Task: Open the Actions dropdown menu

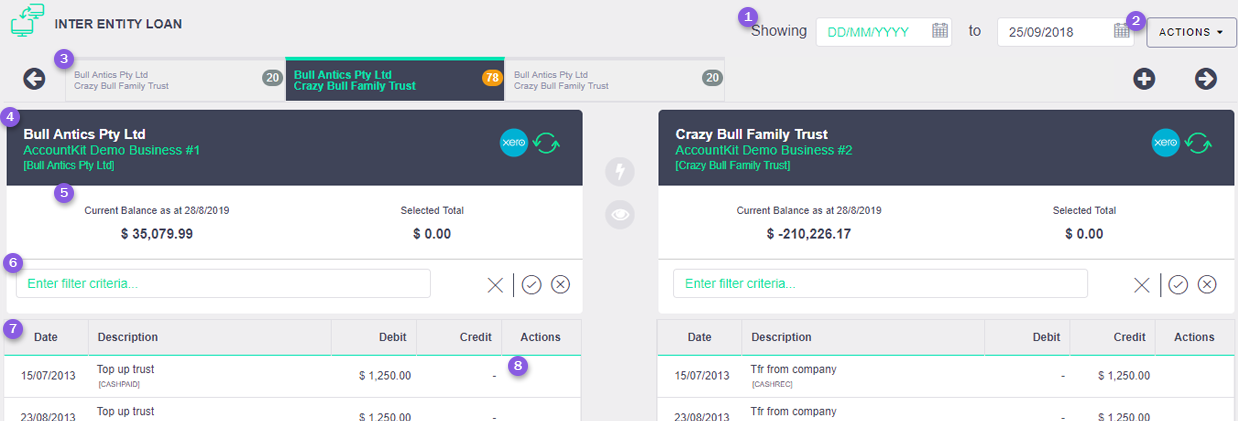Action: (1191, 32)
